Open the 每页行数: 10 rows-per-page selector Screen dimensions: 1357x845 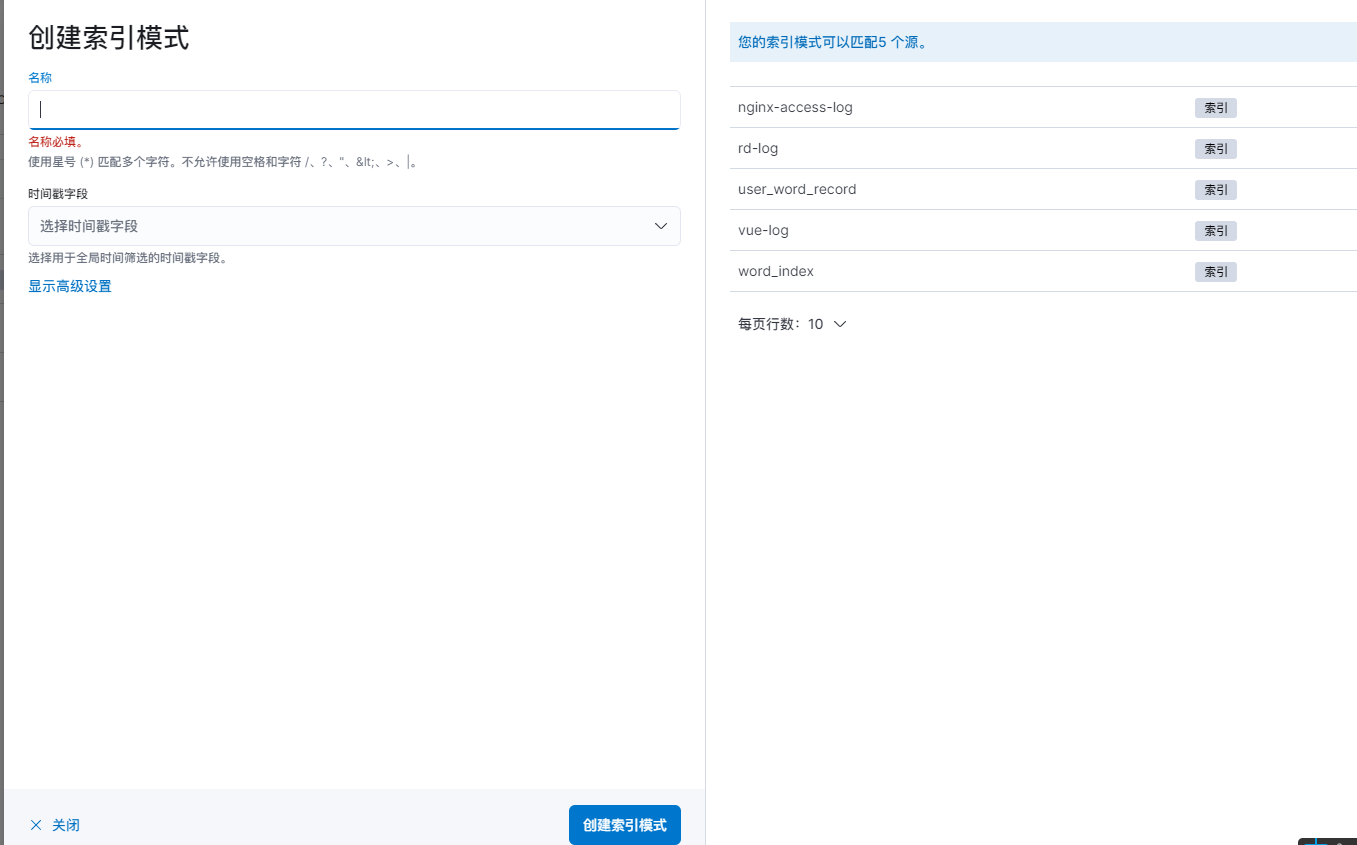pyautogui.click(x=793, y=324)
